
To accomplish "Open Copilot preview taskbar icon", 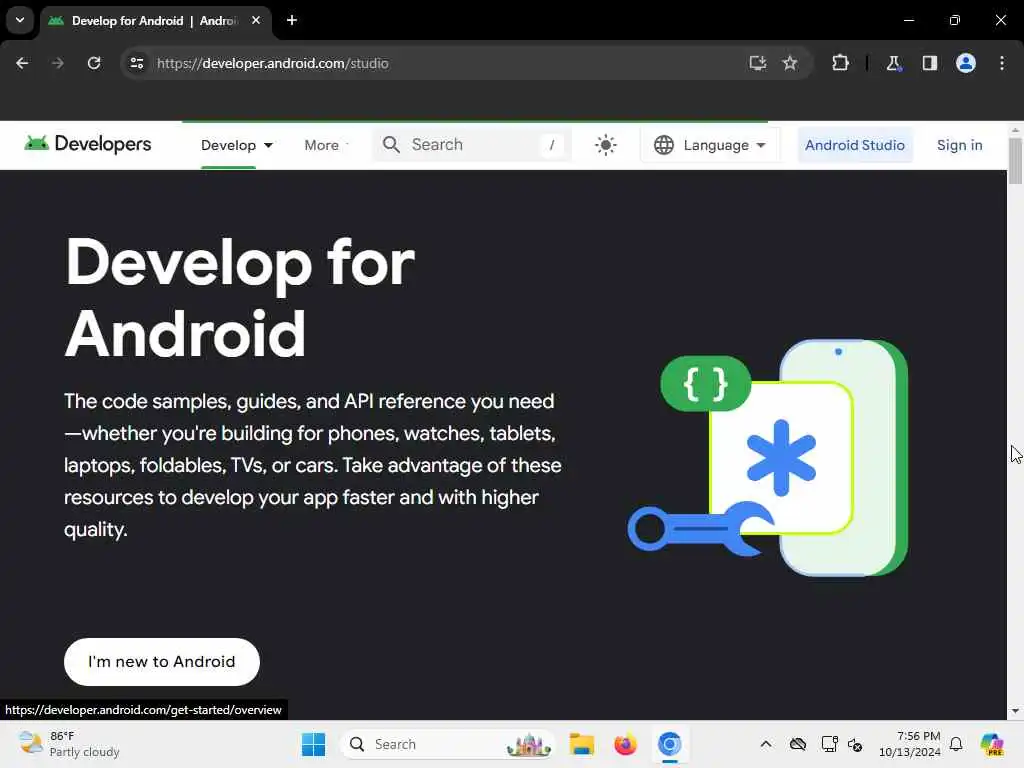I will pos(992,744).
